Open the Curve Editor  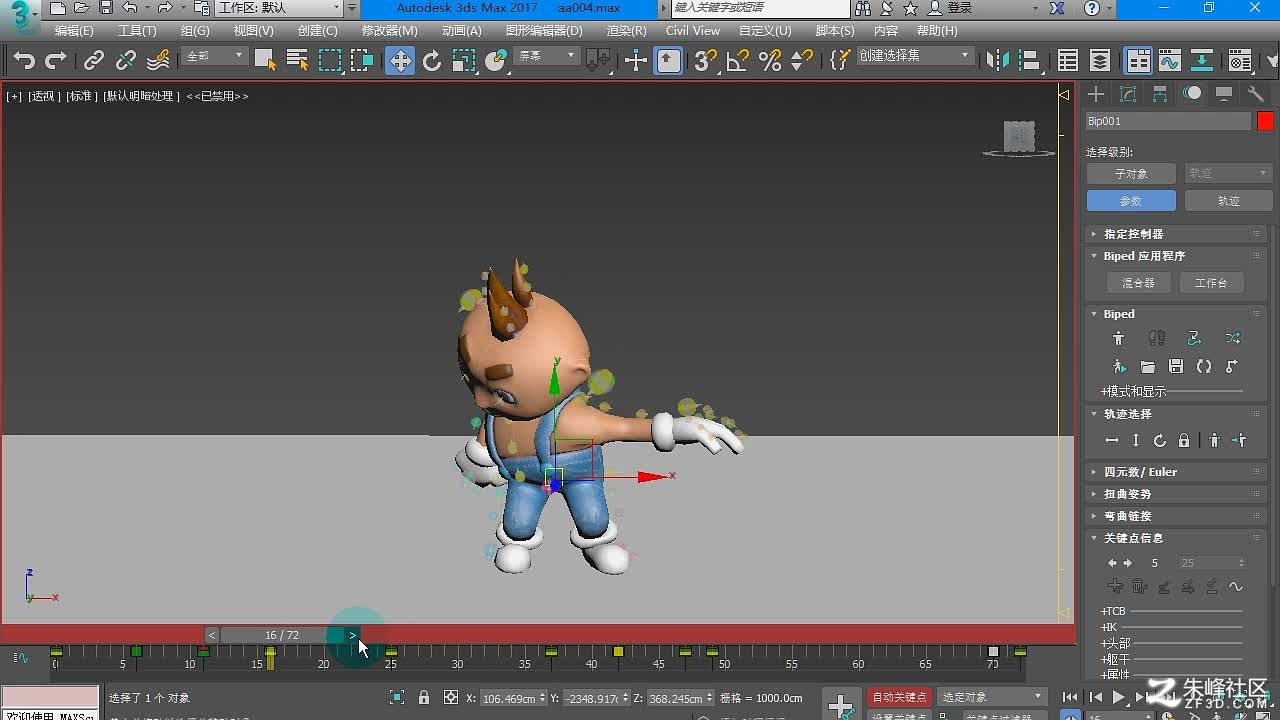click(x=1170, y=61)
